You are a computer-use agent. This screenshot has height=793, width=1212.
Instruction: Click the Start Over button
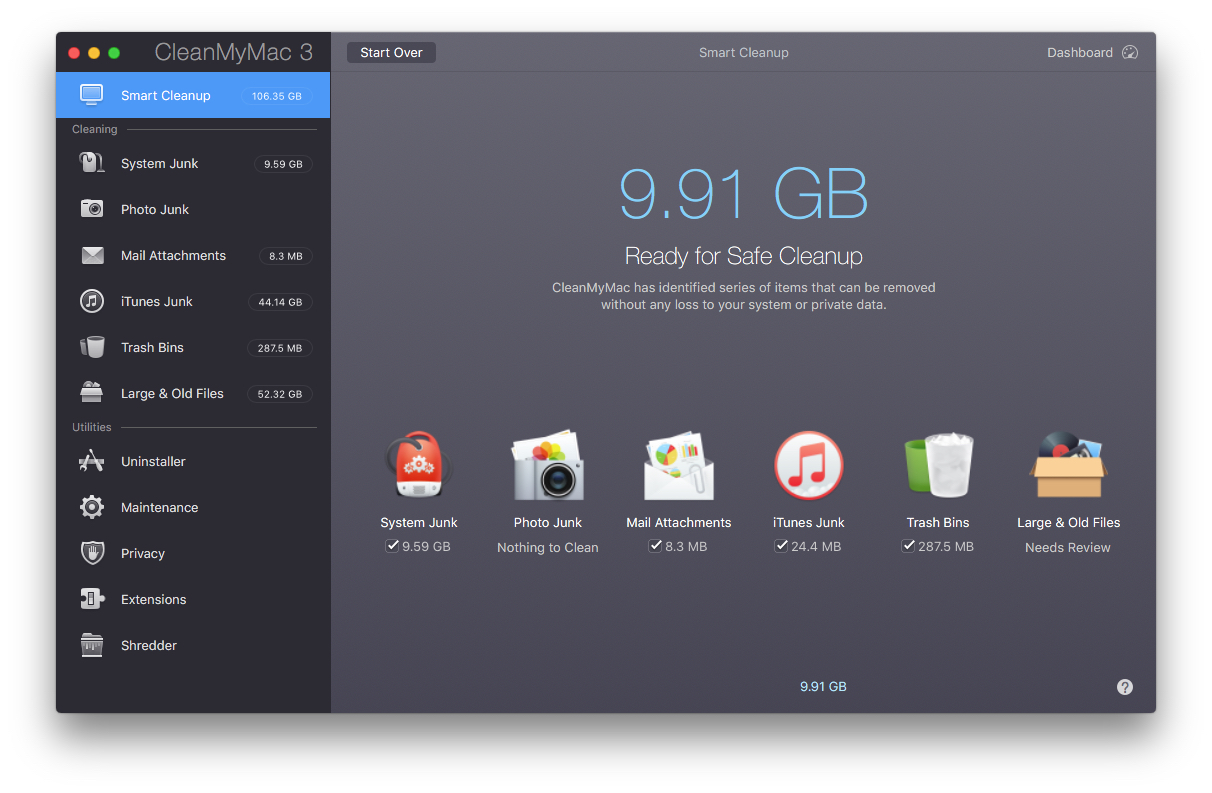pyautogui.click(x=391, y=52)
